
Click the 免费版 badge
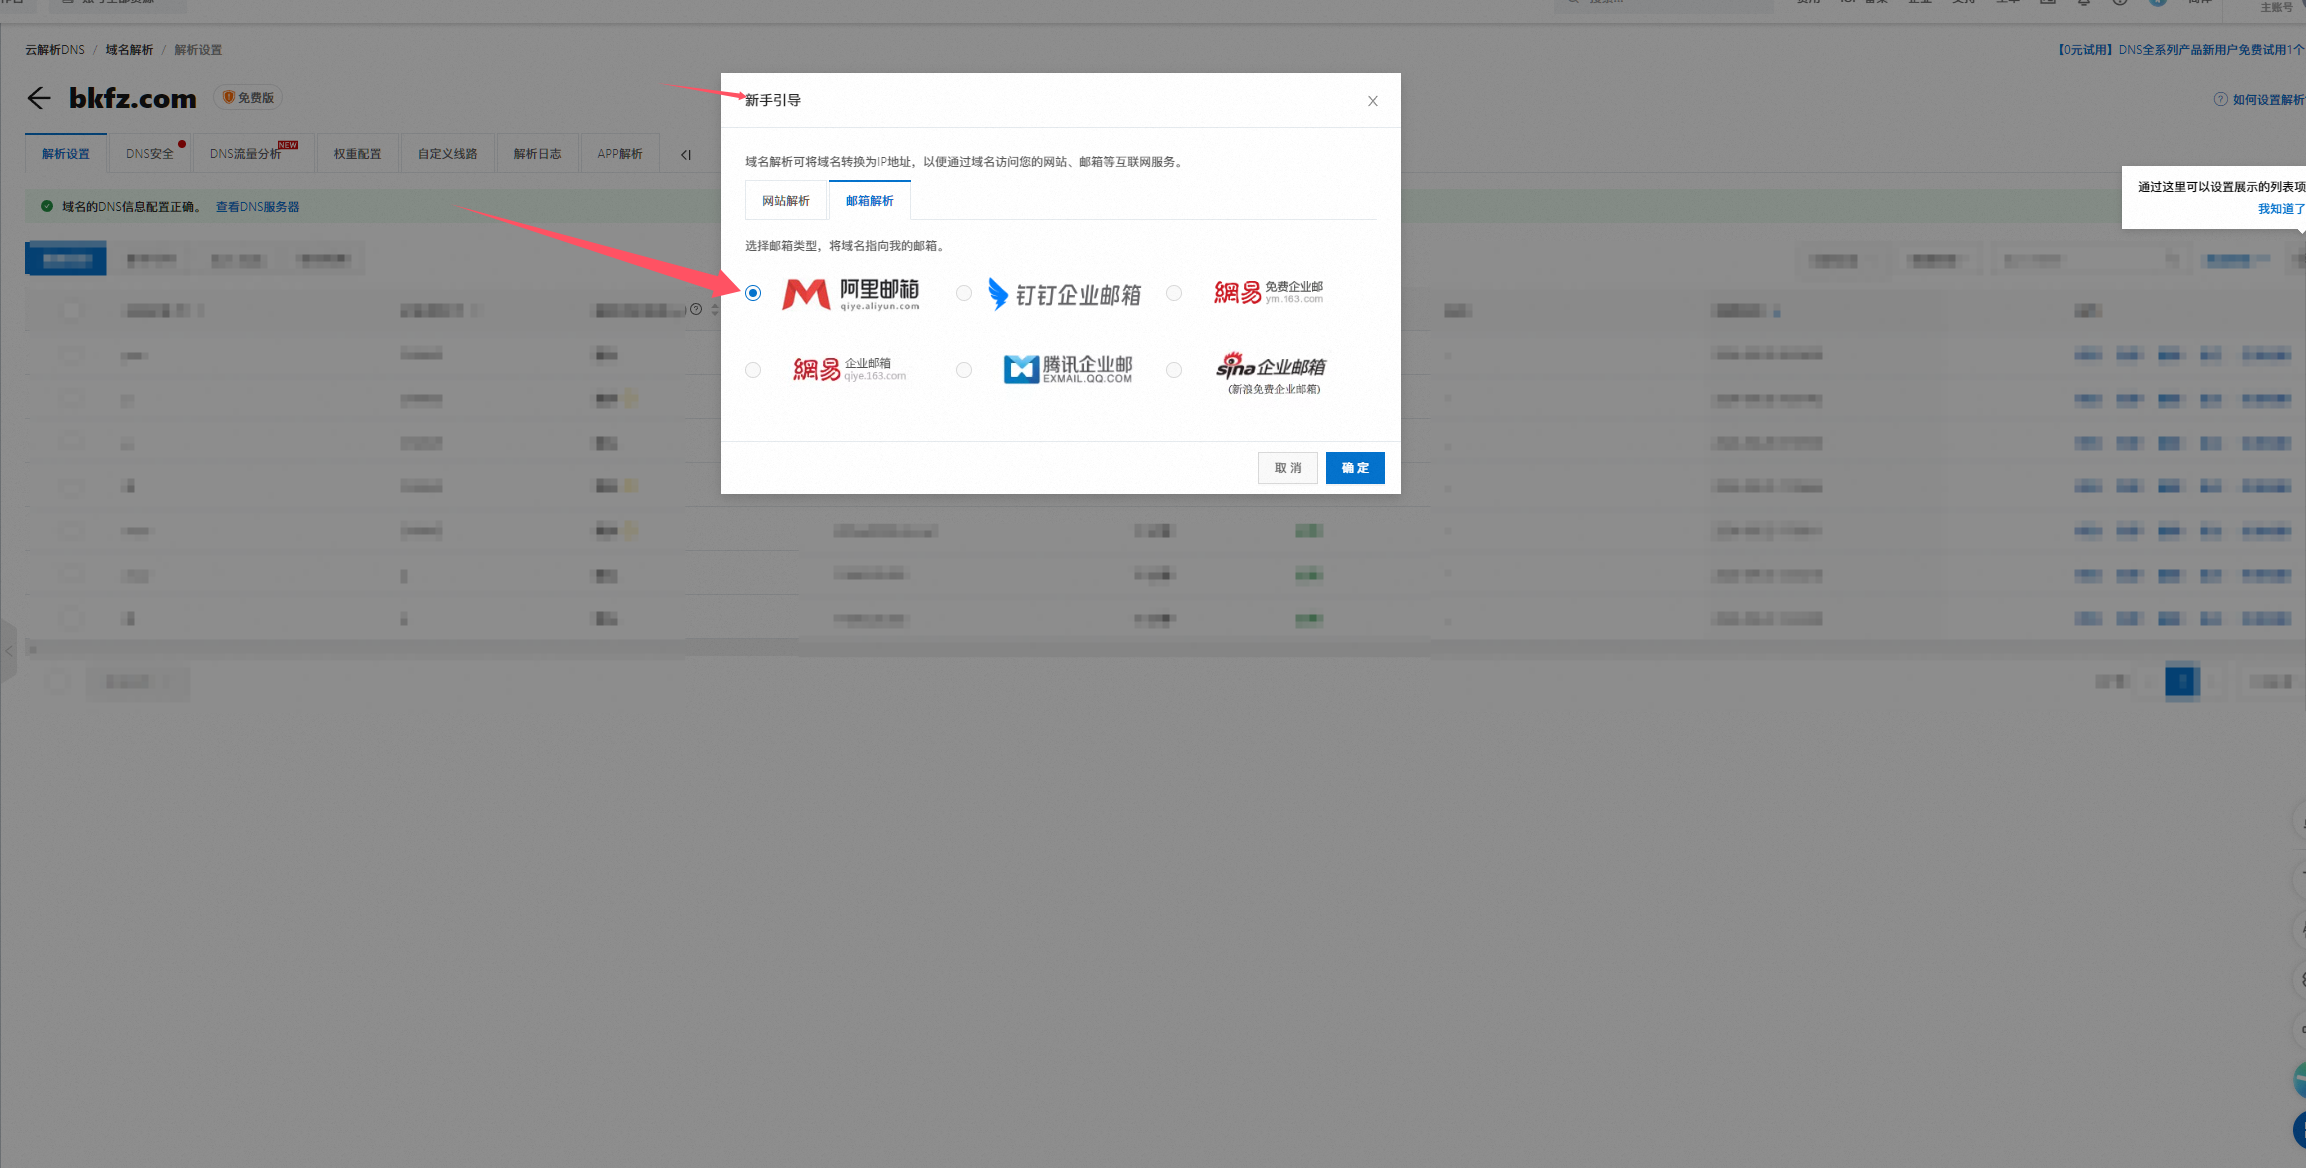248,98
